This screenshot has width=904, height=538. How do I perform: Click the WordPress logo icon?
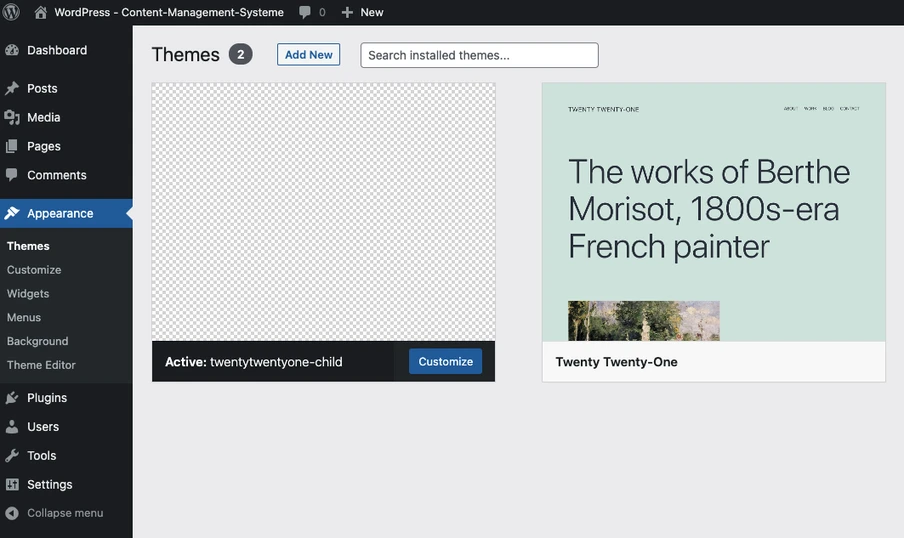pyautogui.click(x=11, y=12)
